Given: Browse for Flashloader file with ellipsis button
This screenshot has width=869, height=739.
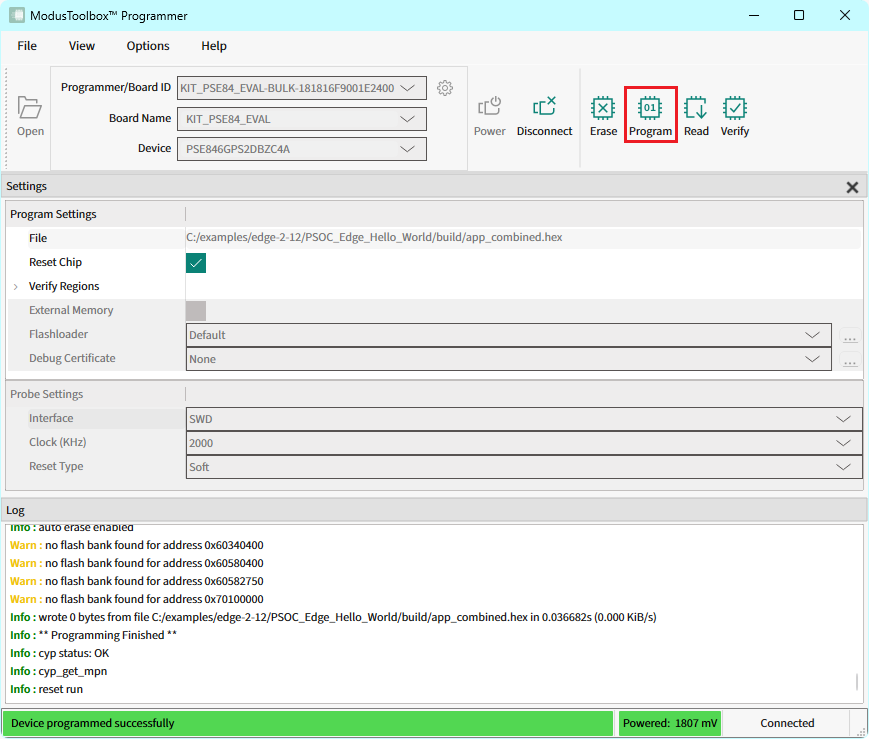Looking at the screenshot, I should 850,336.
